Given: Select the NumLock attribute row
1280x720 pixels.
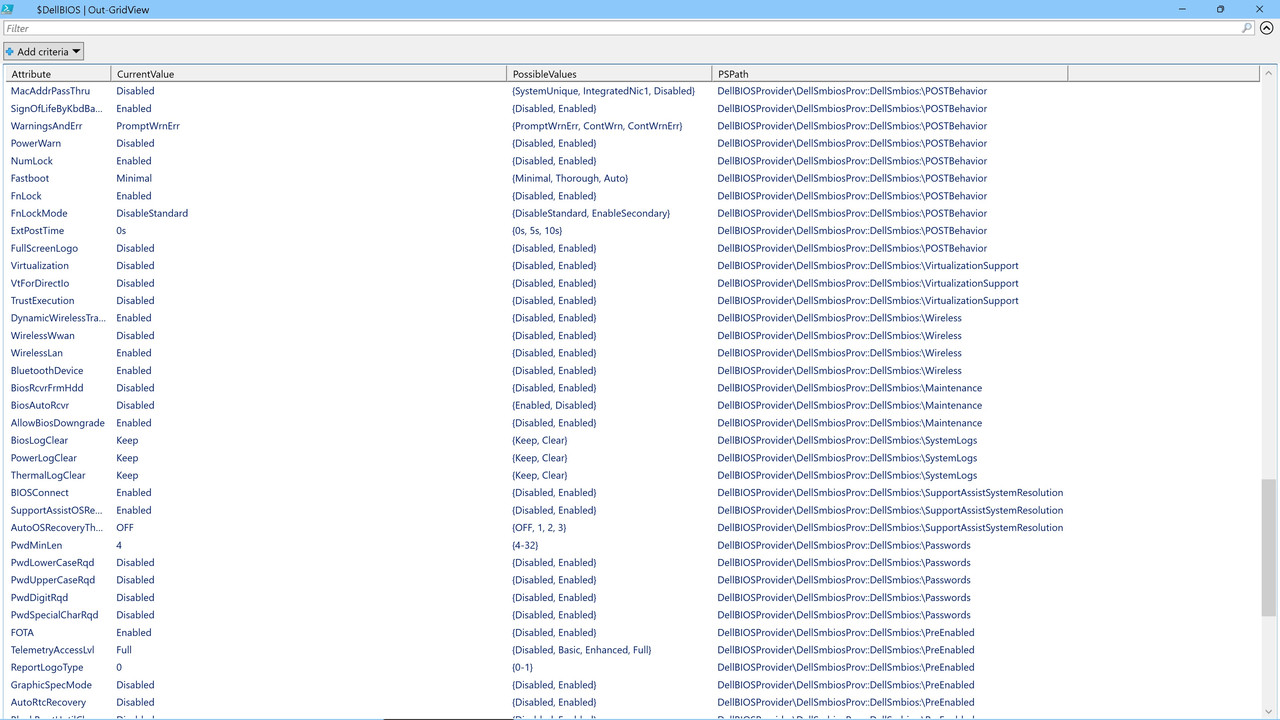Looking at the screenshot, I should coord(632,161).
